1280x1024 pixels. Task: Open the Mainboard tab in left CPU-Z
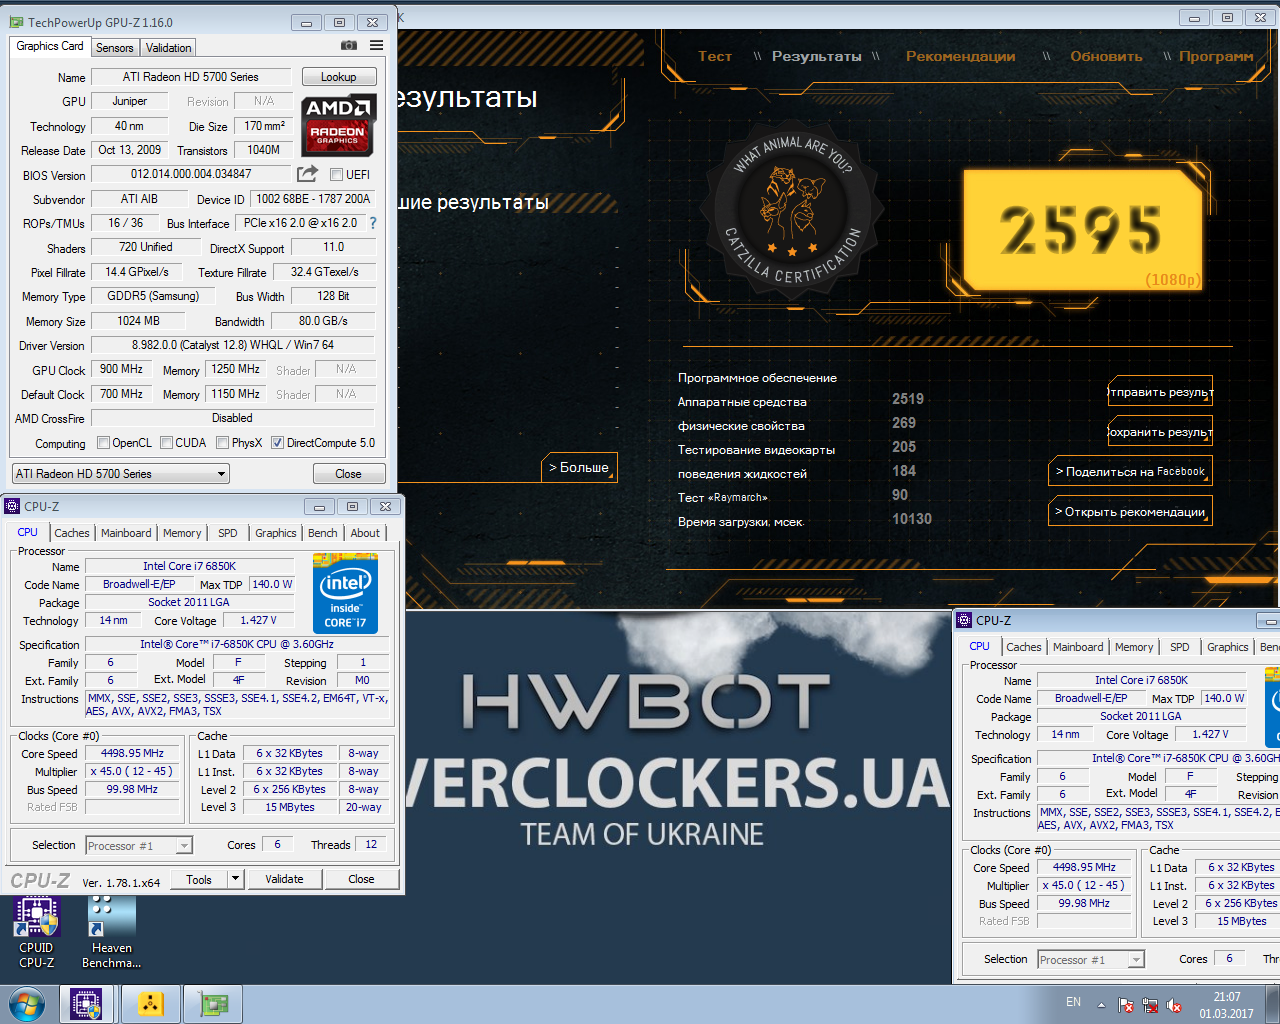coord(126,533)
